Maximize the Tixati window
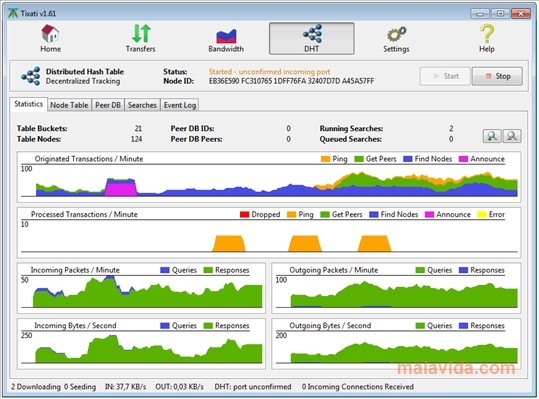 point(500,14)
